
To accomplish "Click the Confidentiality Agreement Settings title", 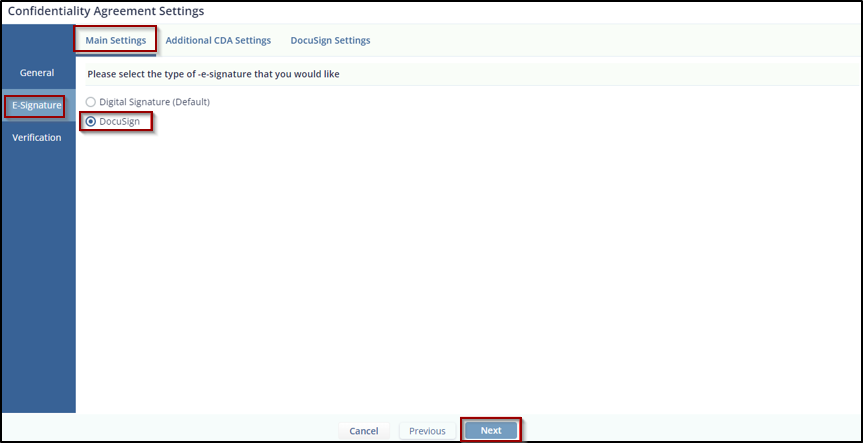I will [106, 11].
